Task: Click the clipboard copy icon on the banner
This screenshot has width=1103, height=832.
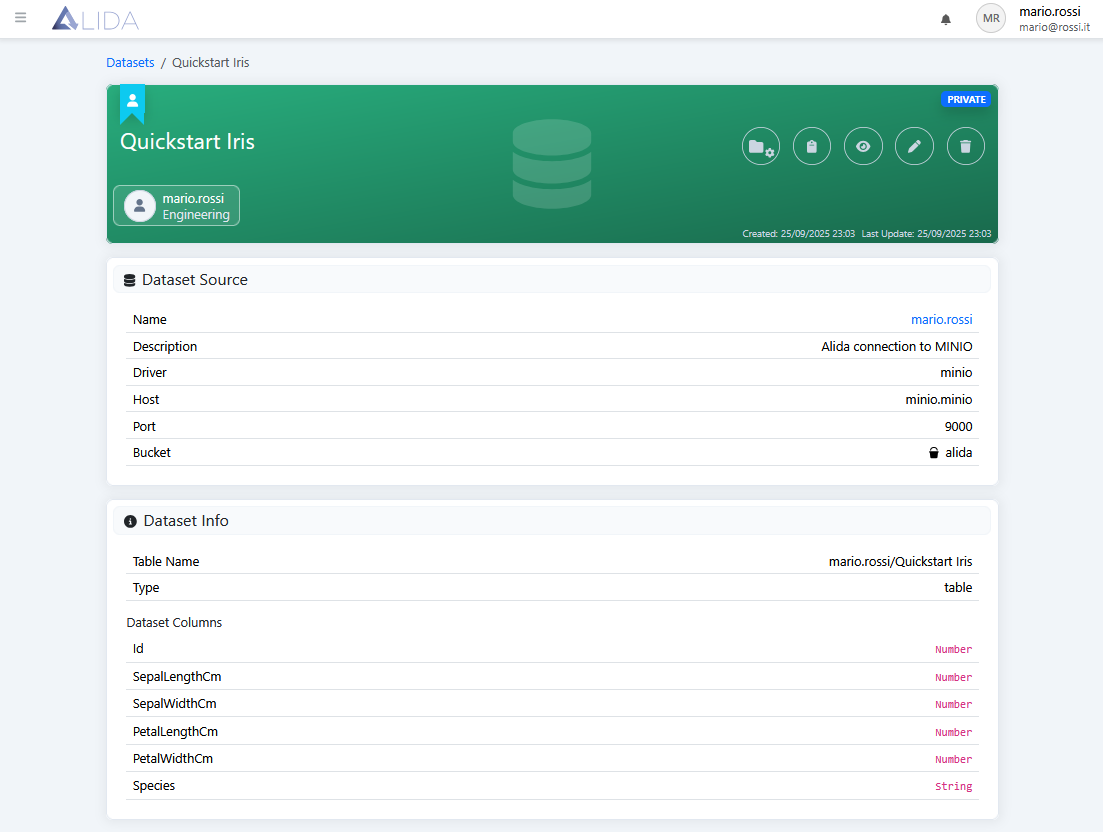Action: click(812, 146)
